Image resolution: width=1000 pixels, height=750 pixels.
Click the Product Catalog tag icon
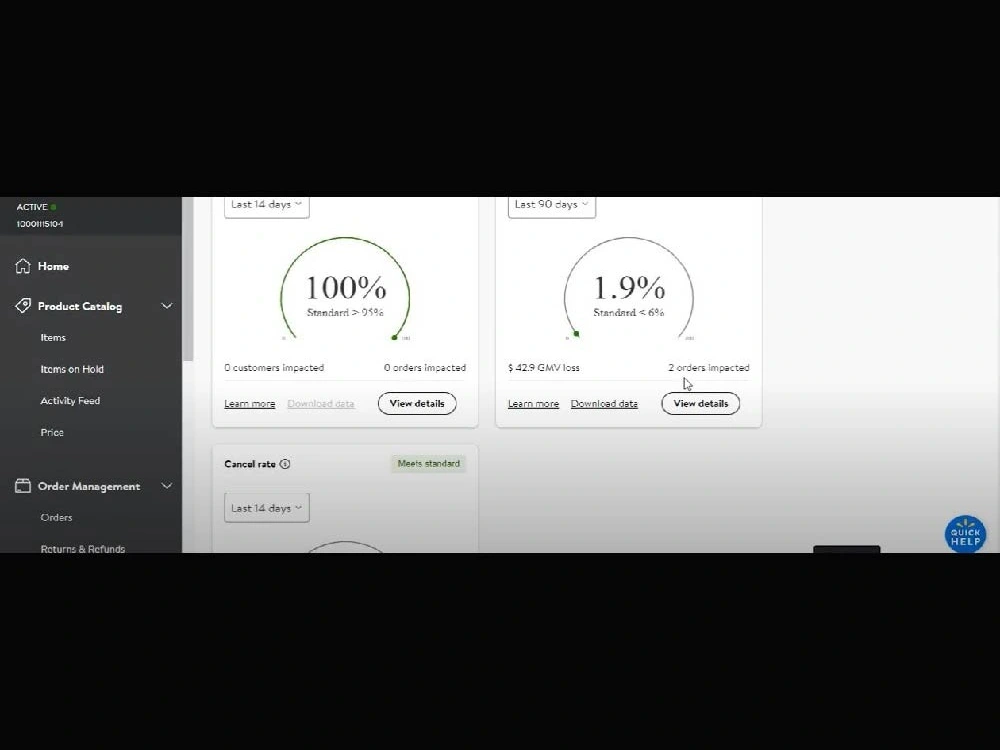point(23,305)
